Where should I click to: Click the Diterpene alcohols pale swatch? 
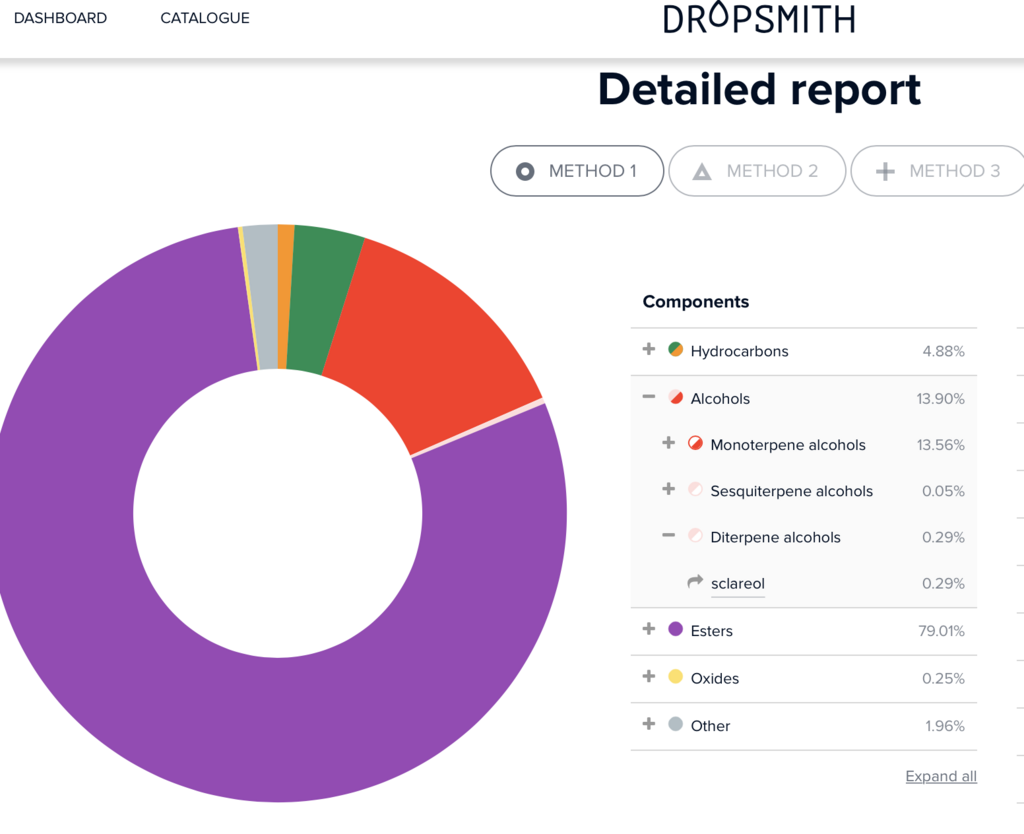(x=695, y=536)
